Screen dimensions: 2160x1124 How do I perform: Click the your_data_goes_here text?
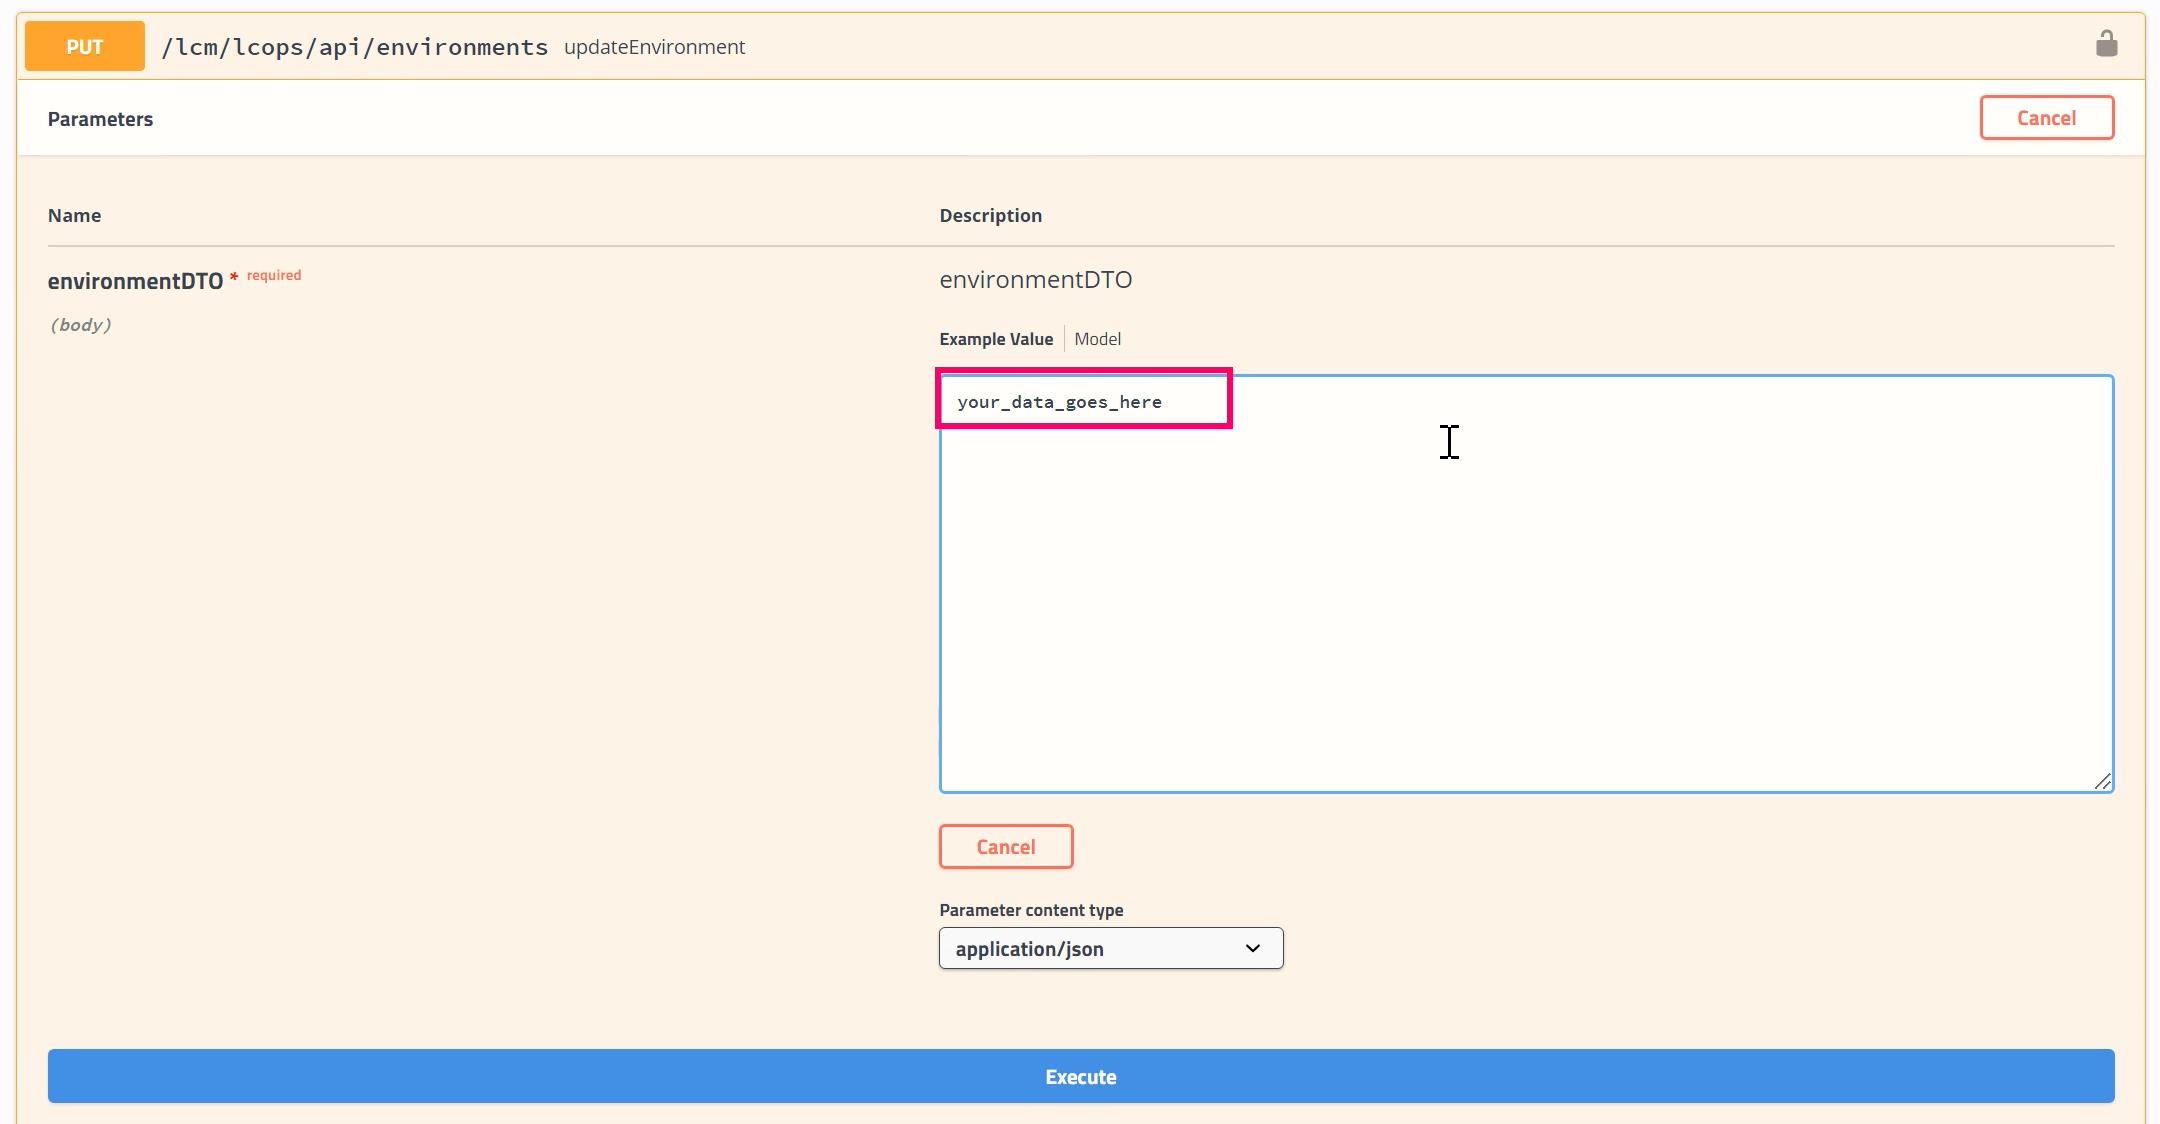(x=1059, y=402)
